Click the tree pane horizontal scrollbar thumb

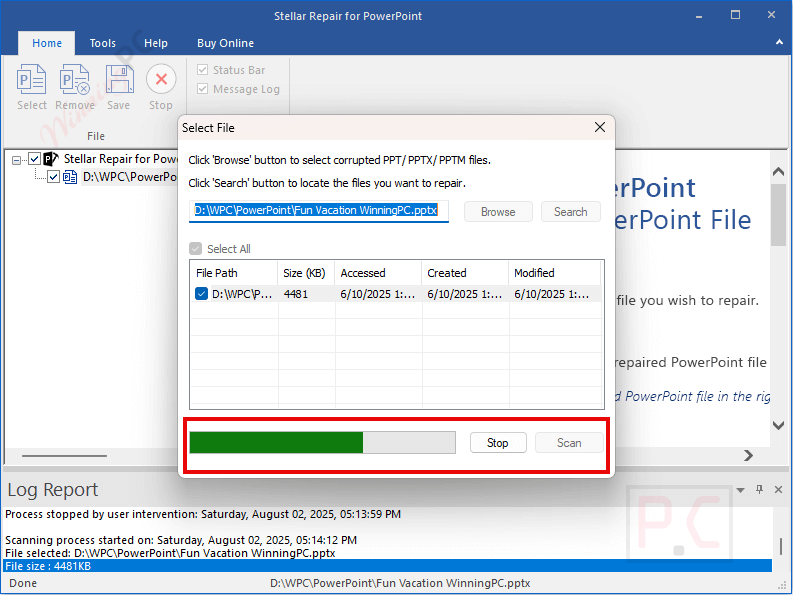pos(64,456)
